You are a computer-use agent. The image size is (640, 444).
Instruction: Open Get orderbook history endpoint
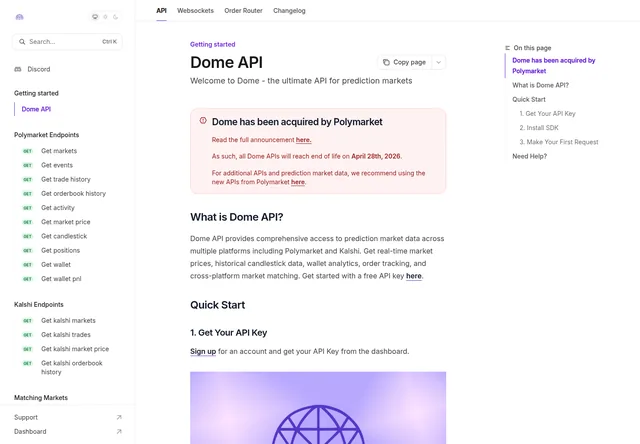tap(73, 193)
